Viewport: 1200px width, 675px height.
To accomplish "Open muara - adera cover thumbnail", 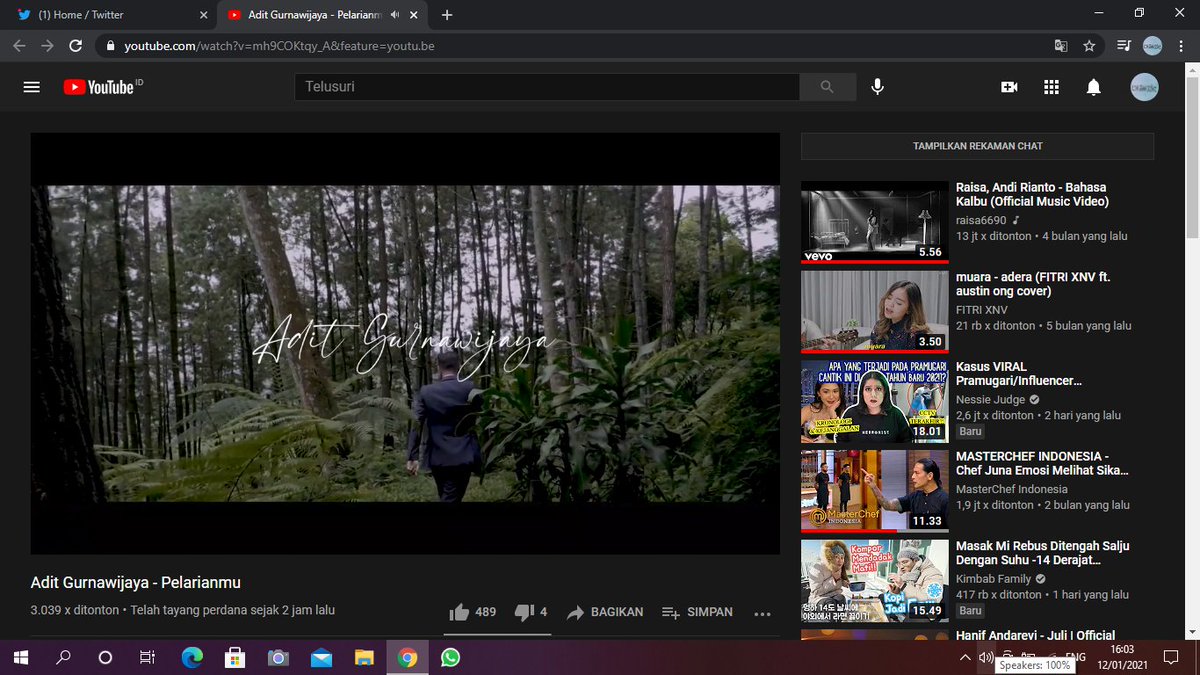I will click(x=874, y=312).
